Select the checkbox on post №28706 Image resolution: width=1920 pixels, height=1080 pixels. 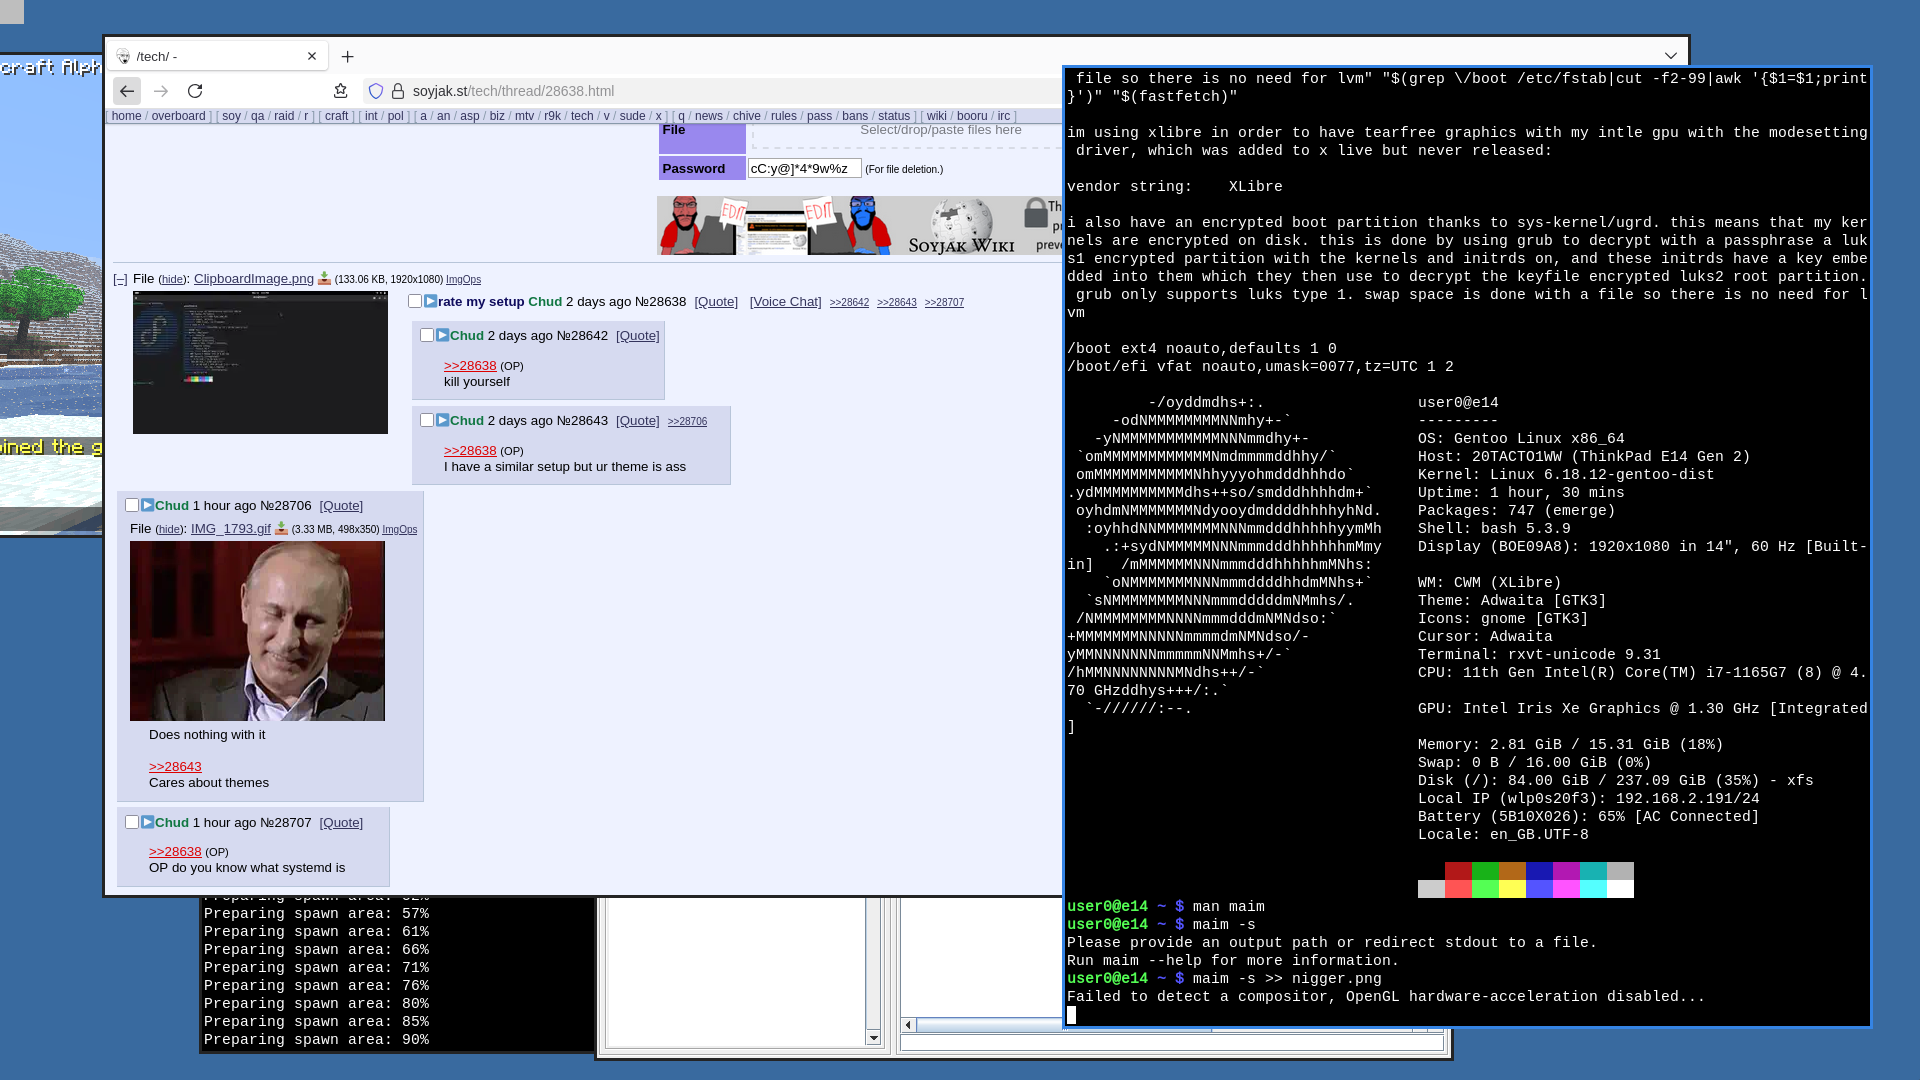[132, 505]
